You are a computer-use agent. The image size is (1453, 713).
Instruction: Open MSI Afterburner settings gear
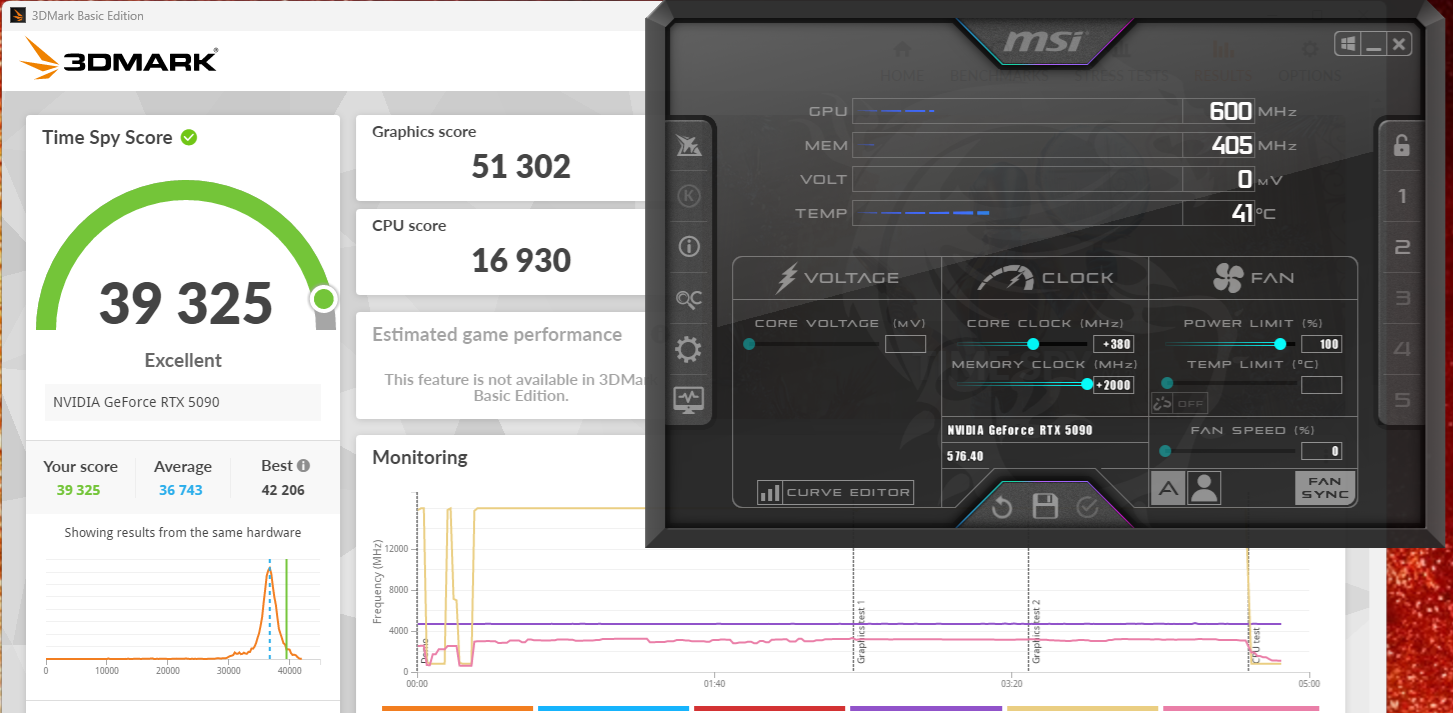point(689,349)
